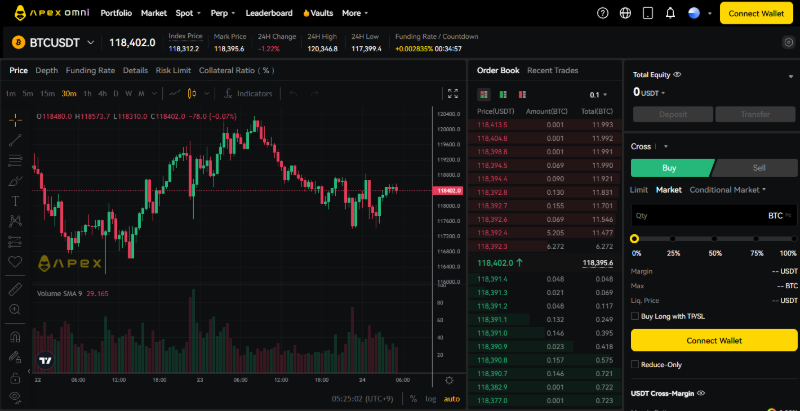The height and width of the screenshot is (411, 800).
Task: Click the redo arrow on chart toolbar
Action: tap(315, 94)
